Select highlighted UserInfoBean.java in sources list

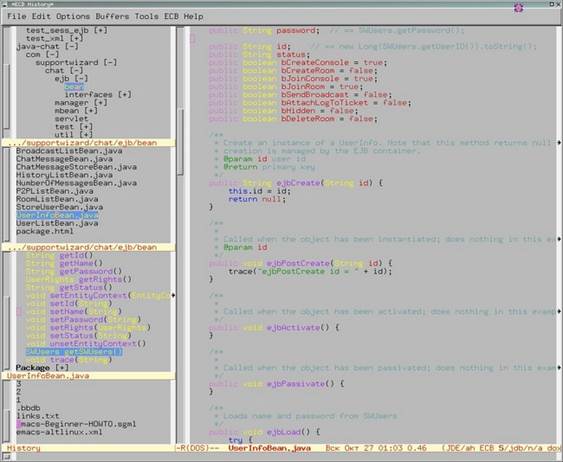point(57,215)
